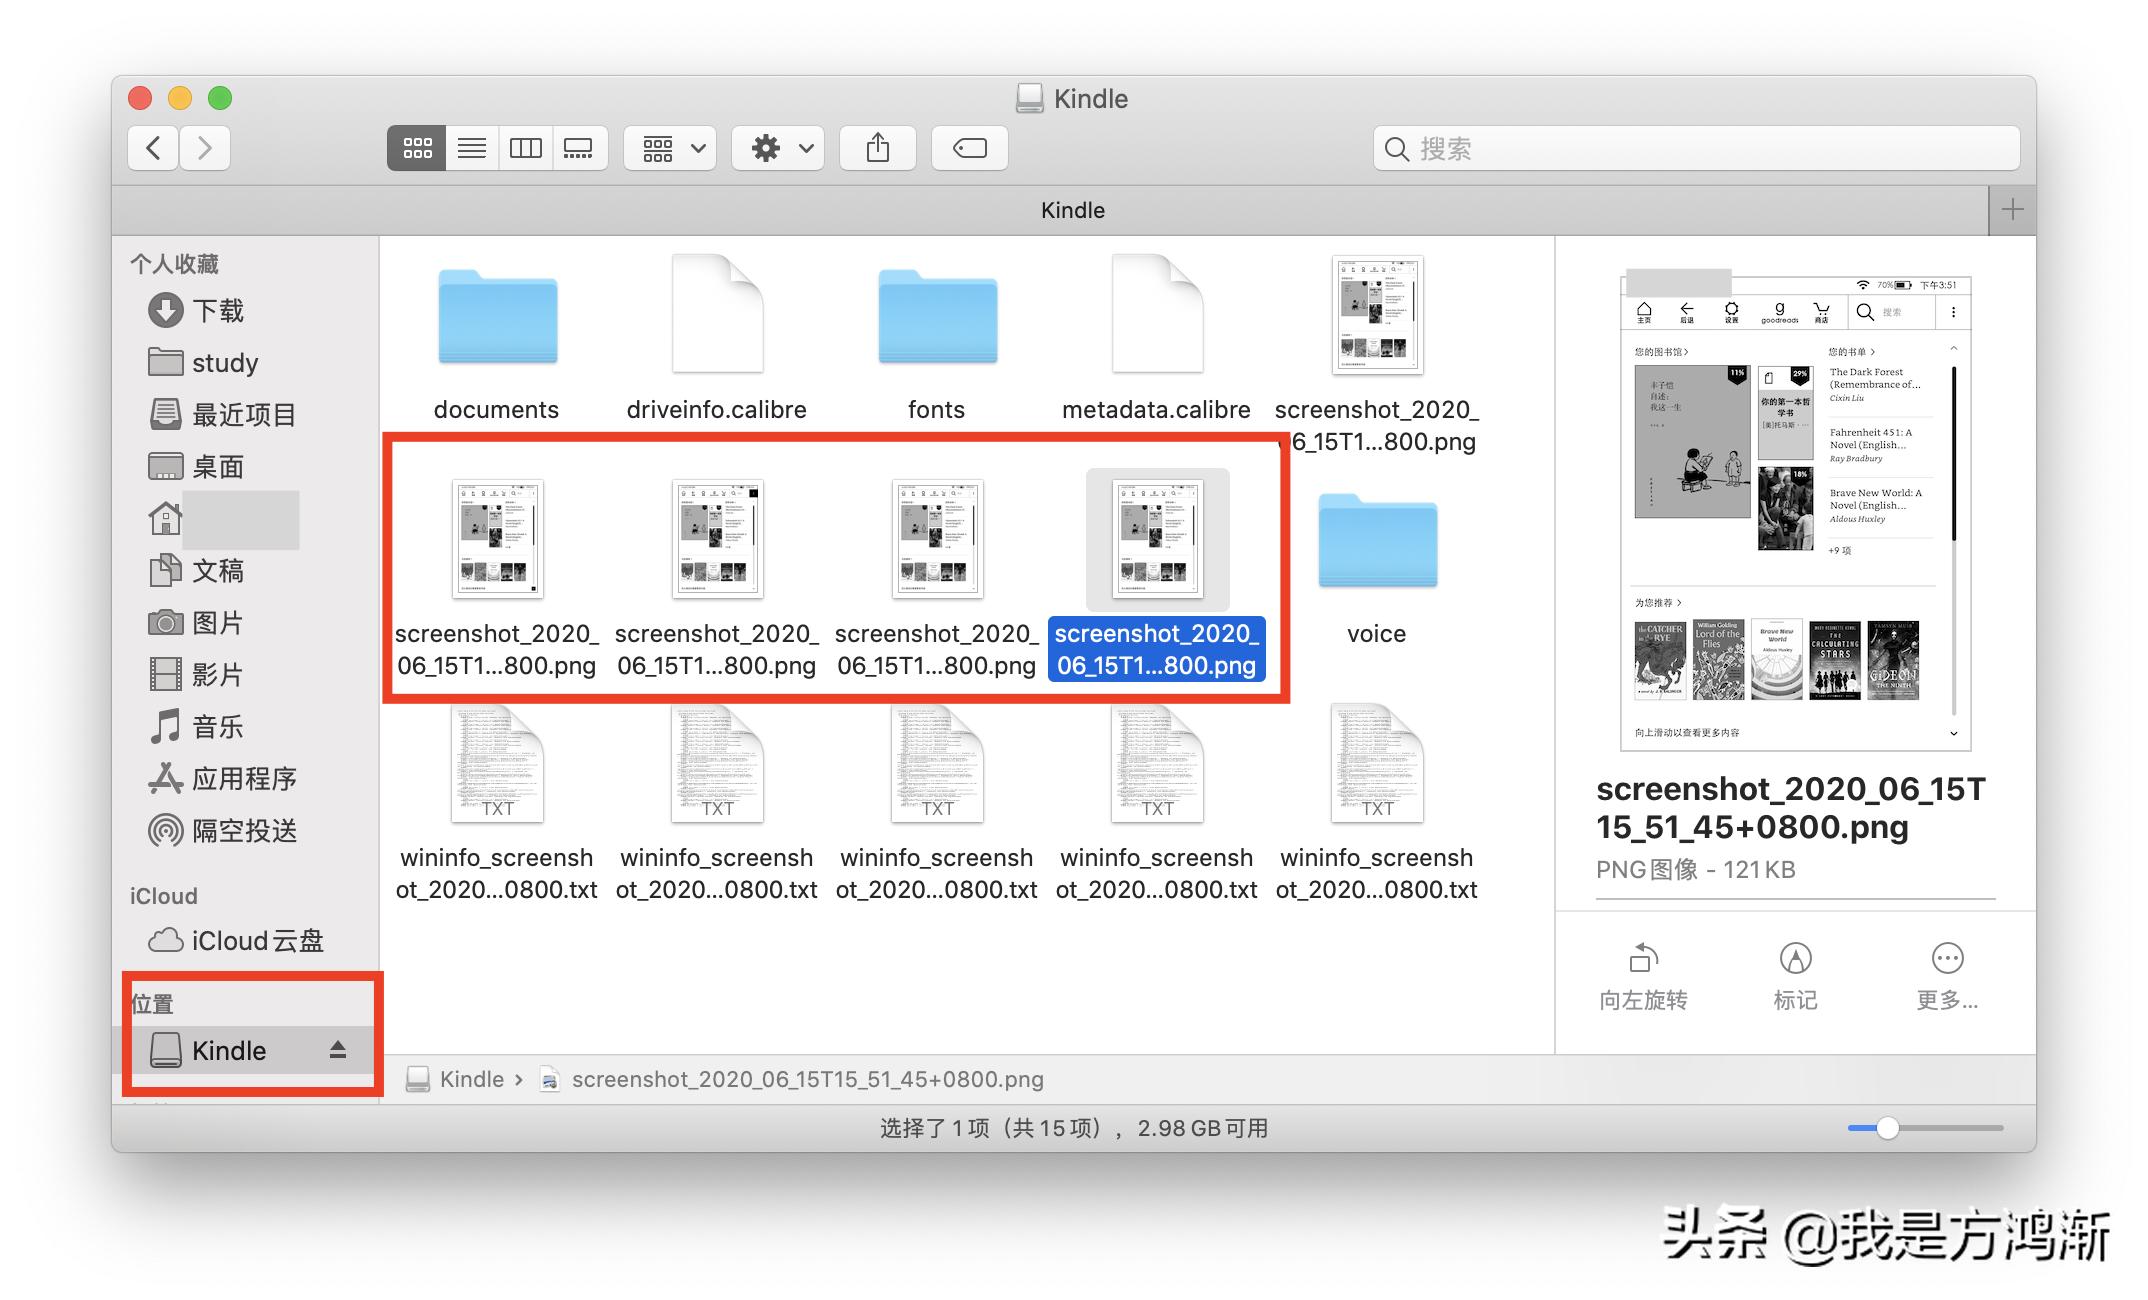Open the item grouping dropdown
Screen dimensions: 2148x1300
click(668, 148)
